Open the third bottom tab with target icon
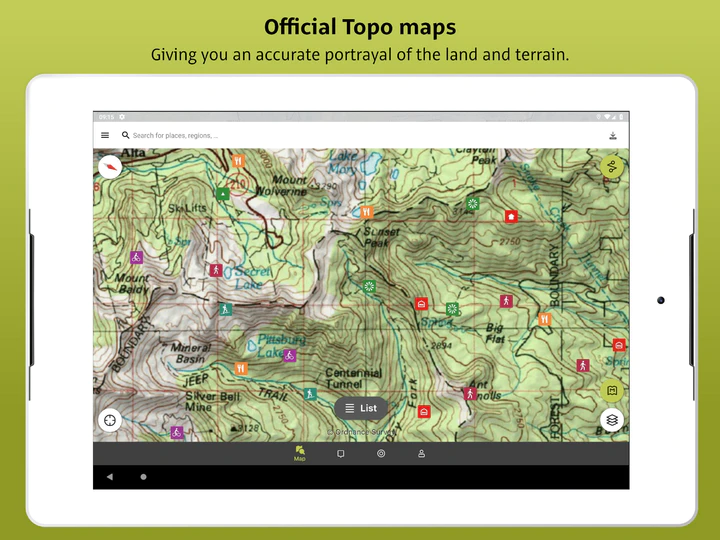The image size is (720, 540). tap(381, 454)
